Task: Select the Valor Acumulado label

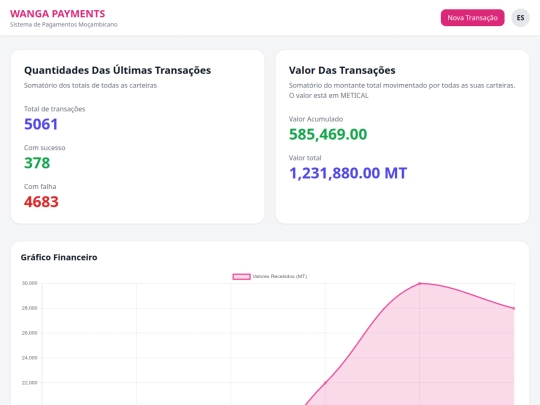Action: [x=316, y=119]
